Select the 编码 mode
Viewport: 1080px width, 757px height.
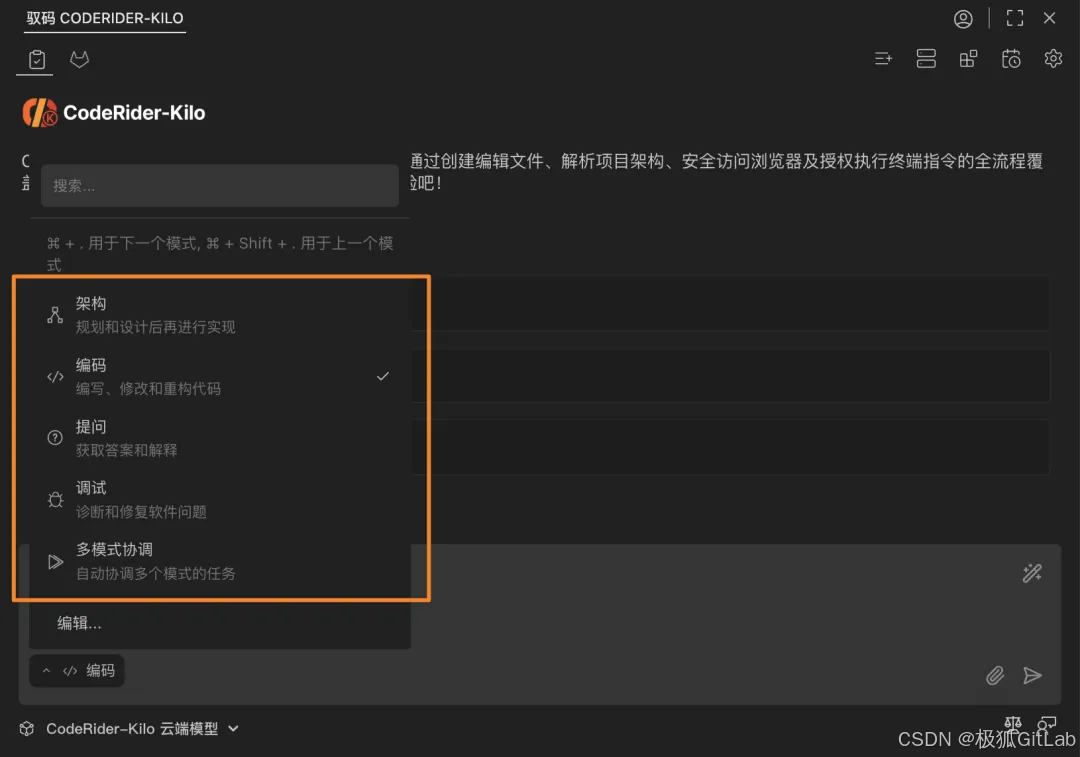(220, 376)
